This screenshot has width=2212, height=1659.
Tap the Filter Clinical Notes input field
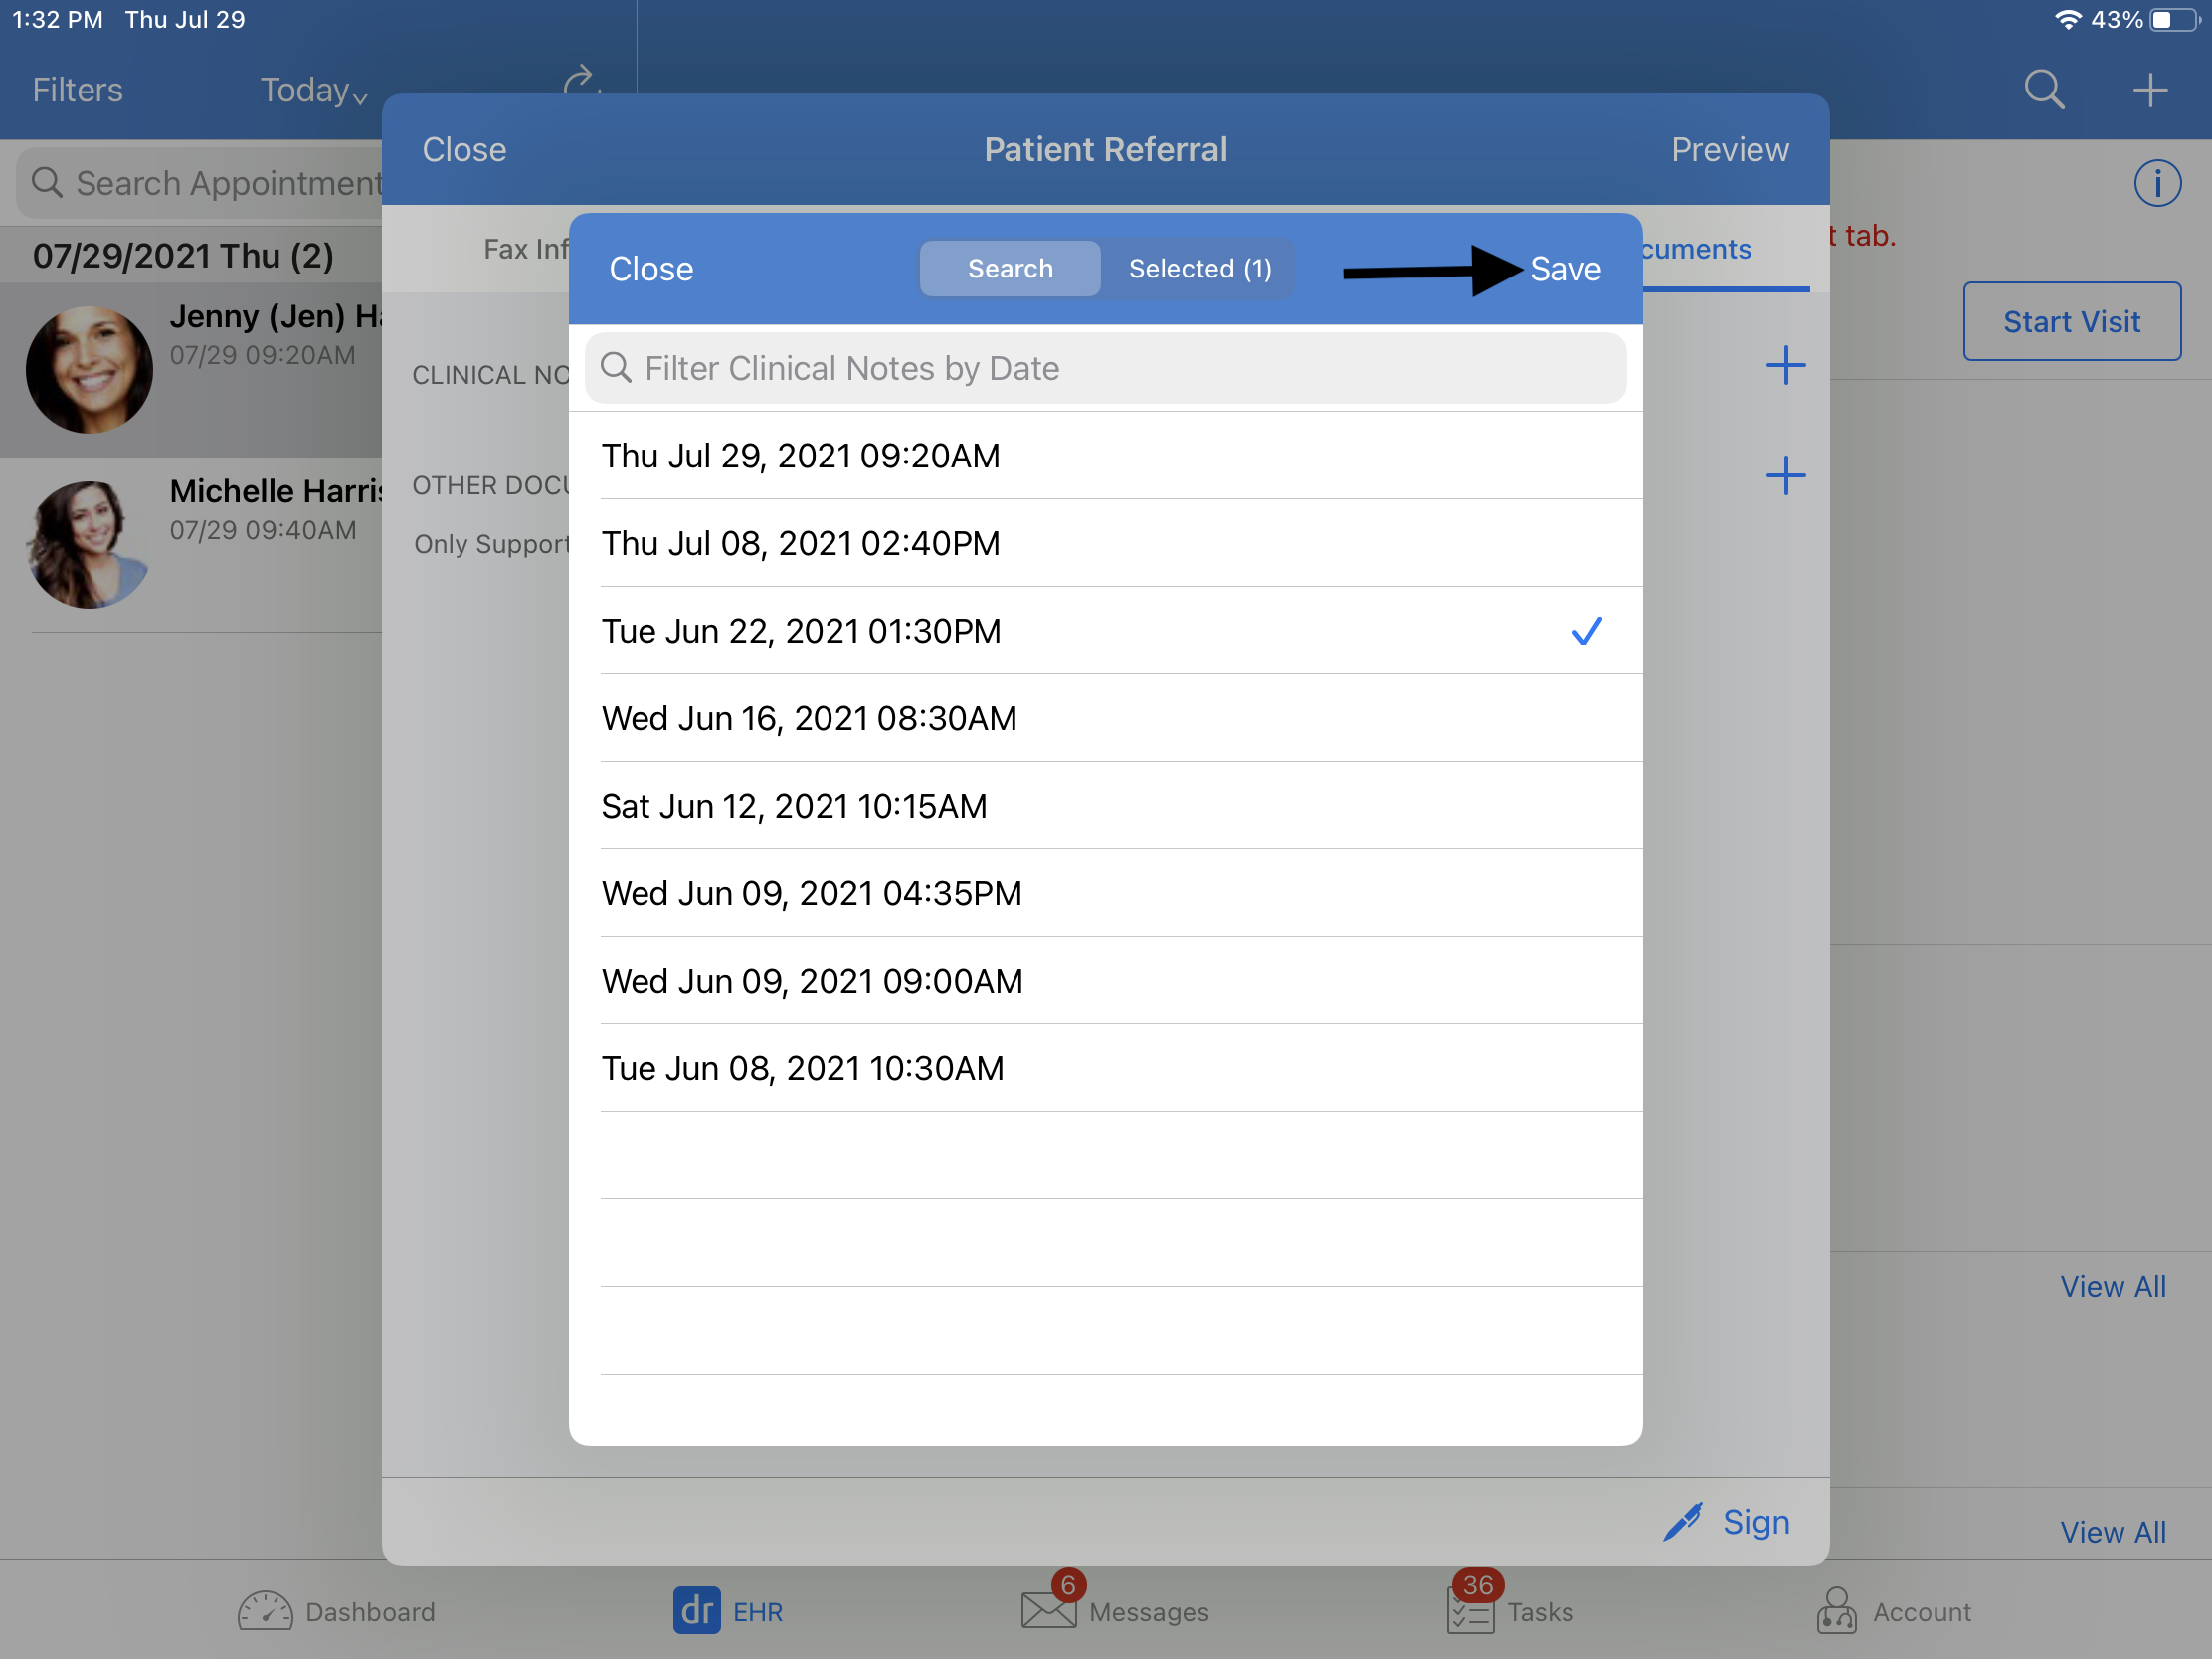click(1104, 366)
